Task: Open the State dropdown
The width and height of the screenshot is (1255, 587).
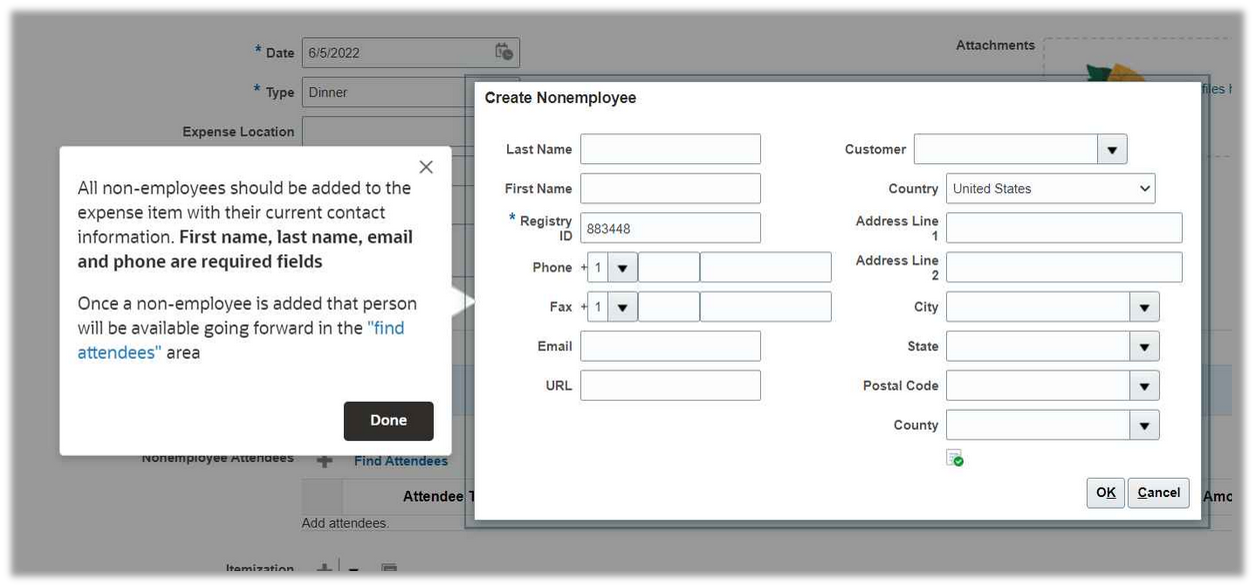Action: point(1143,345)
